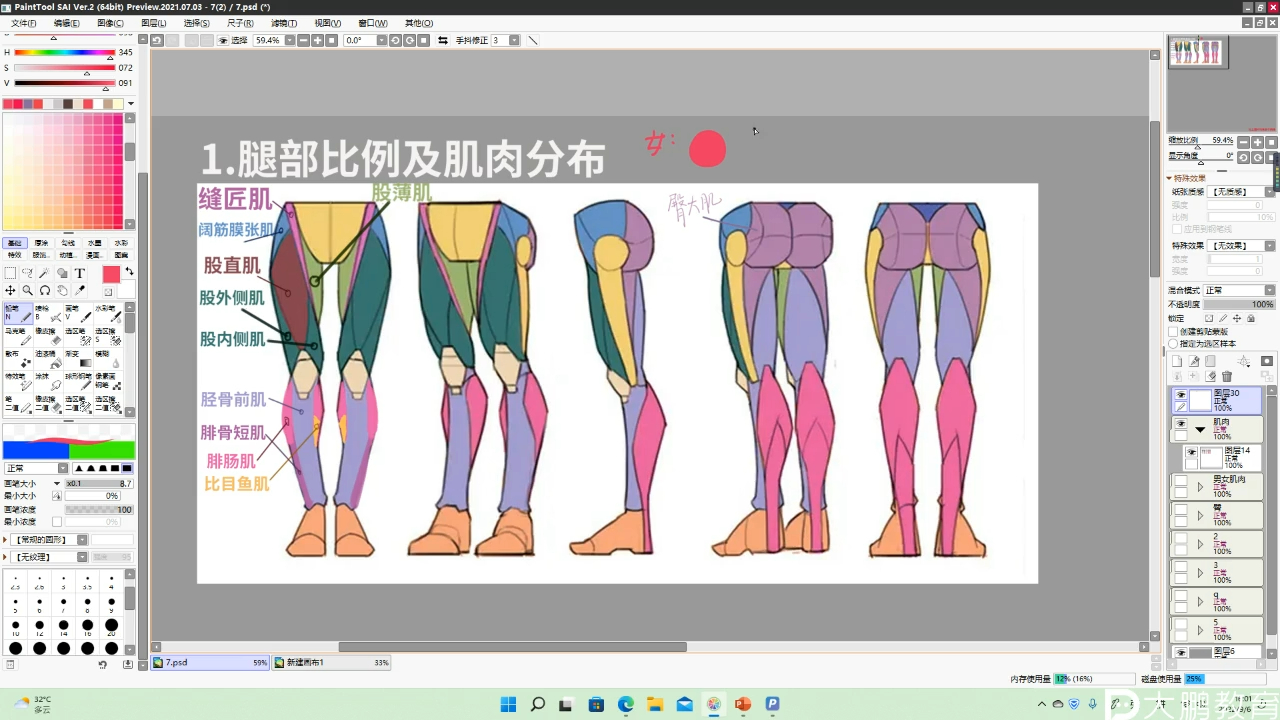Screen dimensions: 1280x720
Task: Select the 油漆桶 bucket tool
Action: [48, 360]
